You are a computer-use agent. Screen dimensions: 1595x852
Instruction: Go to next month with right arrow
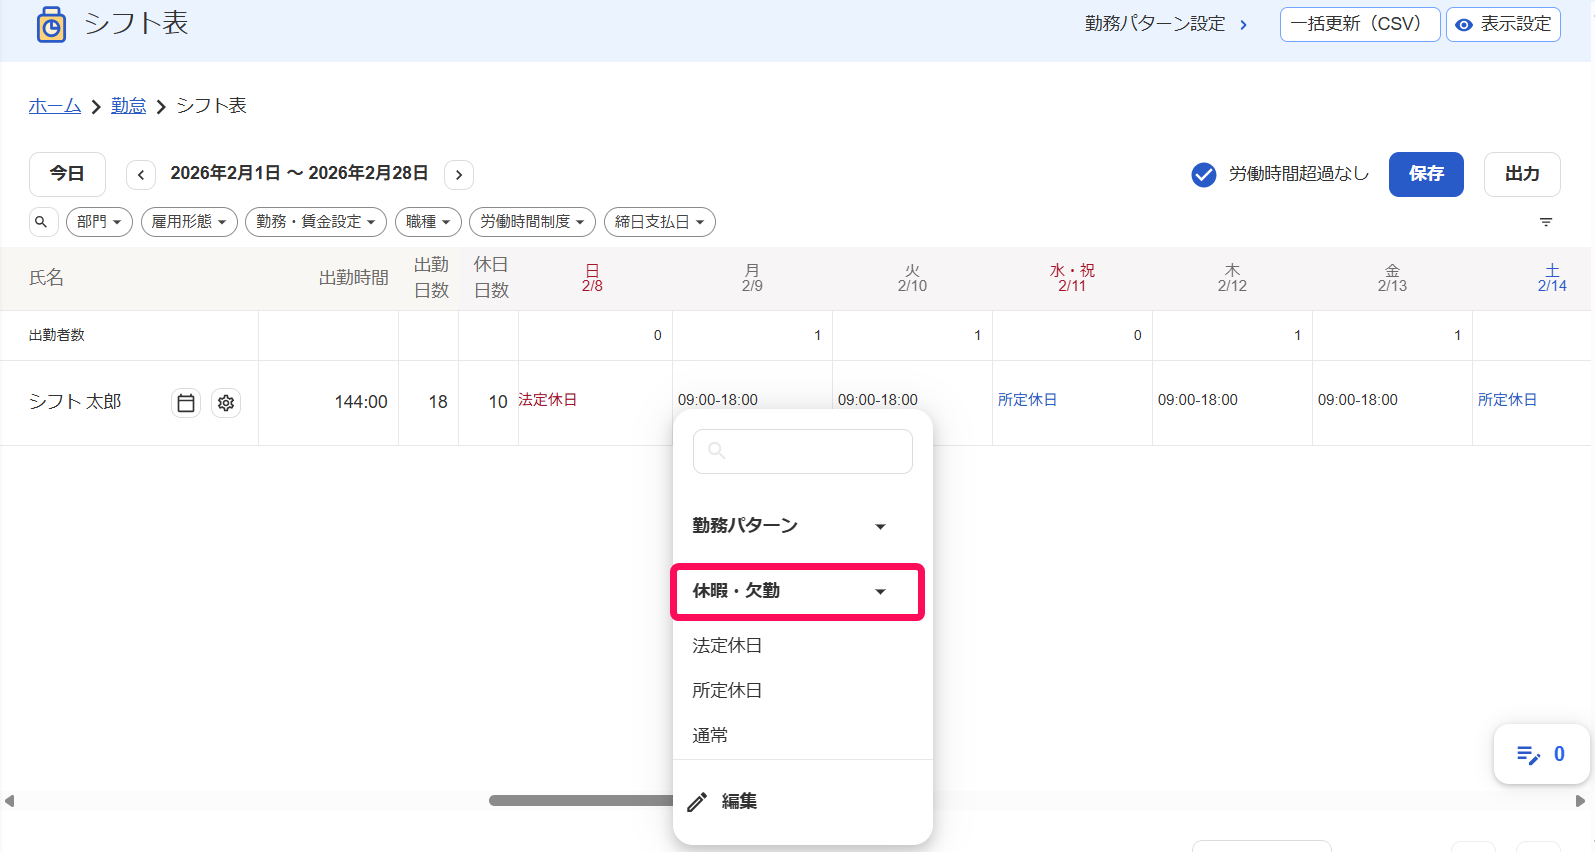point(459,175)
